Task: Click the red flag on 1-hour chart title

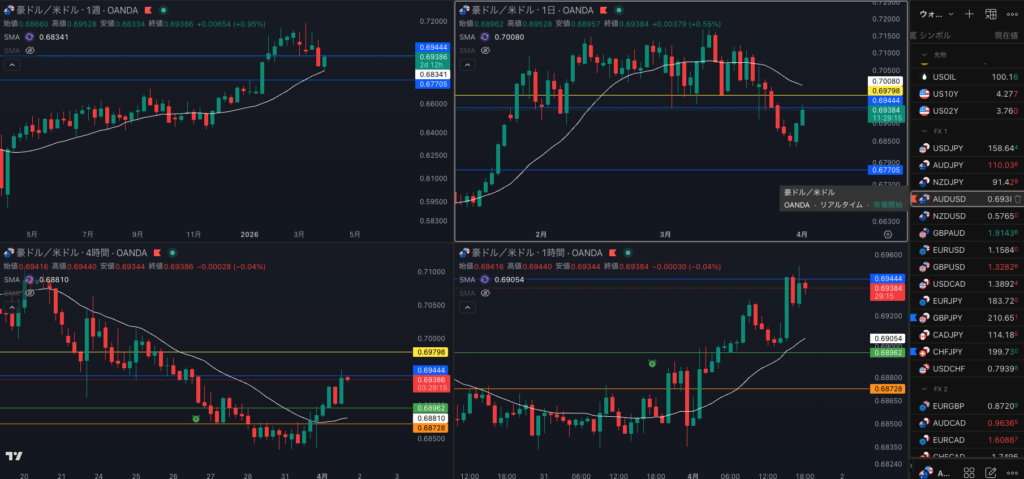Action: [x=612, y=253]
